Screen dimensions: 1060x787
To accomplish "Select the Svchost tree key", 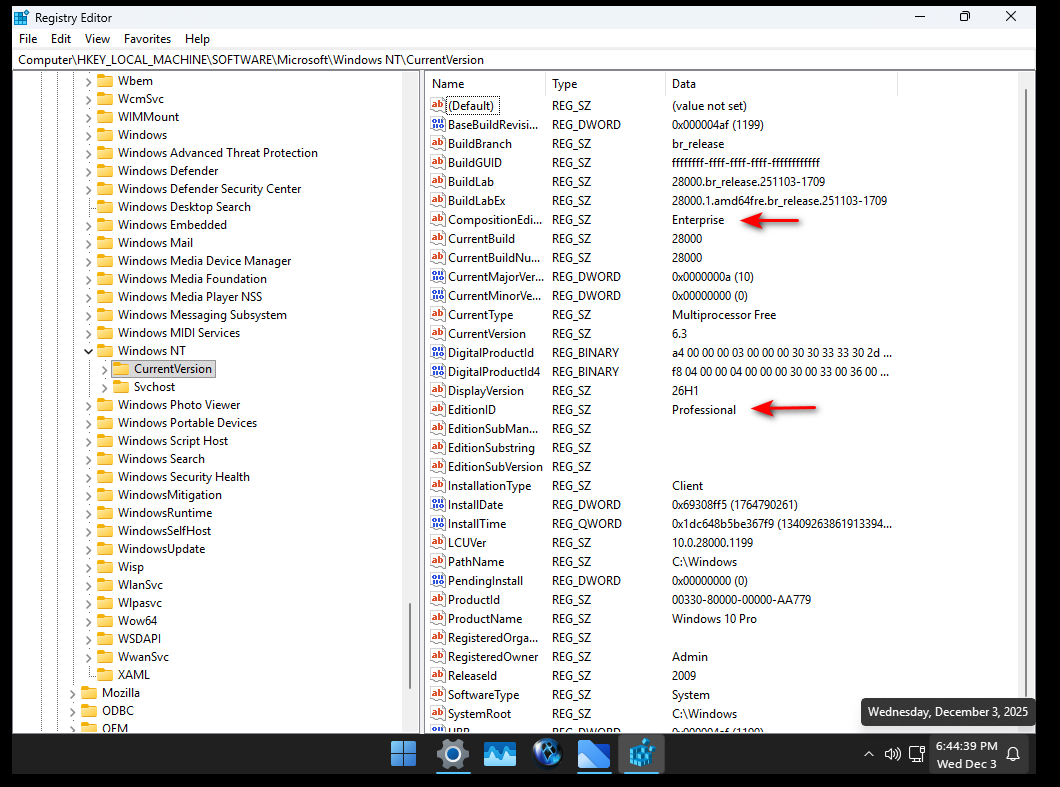I will coord(154,387).
